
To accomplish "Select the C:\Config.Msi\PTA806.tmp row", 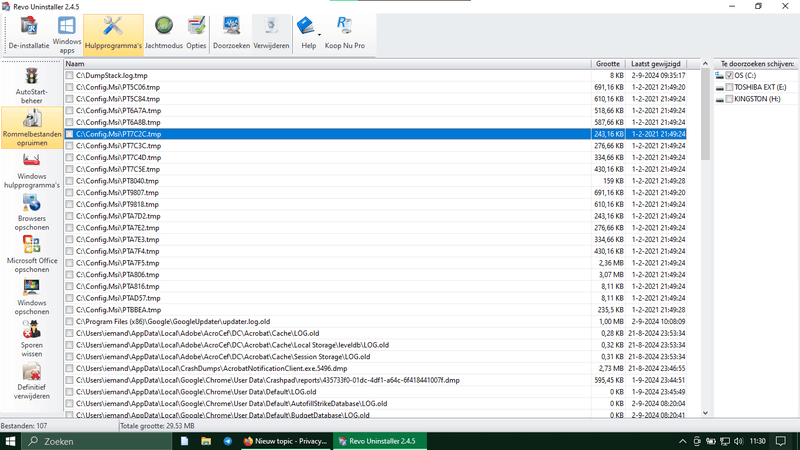I will coord(376,275).
